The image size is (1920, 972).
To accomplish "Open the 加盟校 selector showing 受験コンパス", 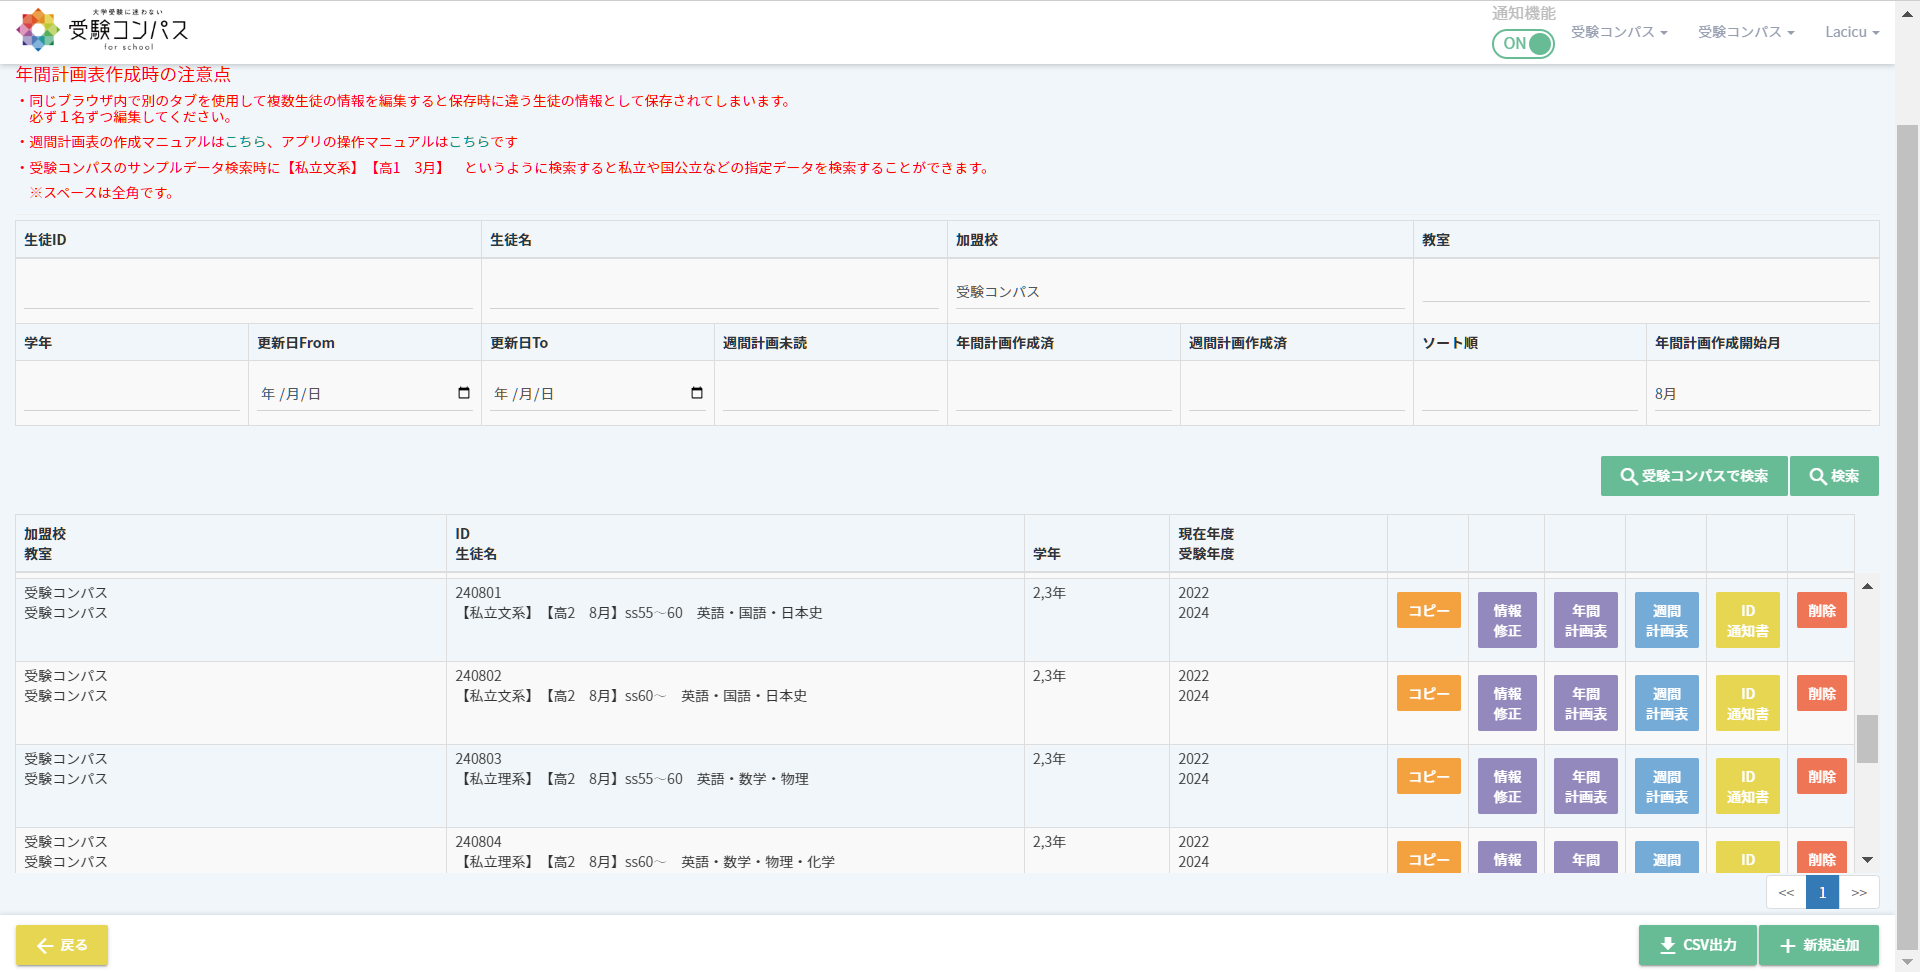I will pos(1180,291).
